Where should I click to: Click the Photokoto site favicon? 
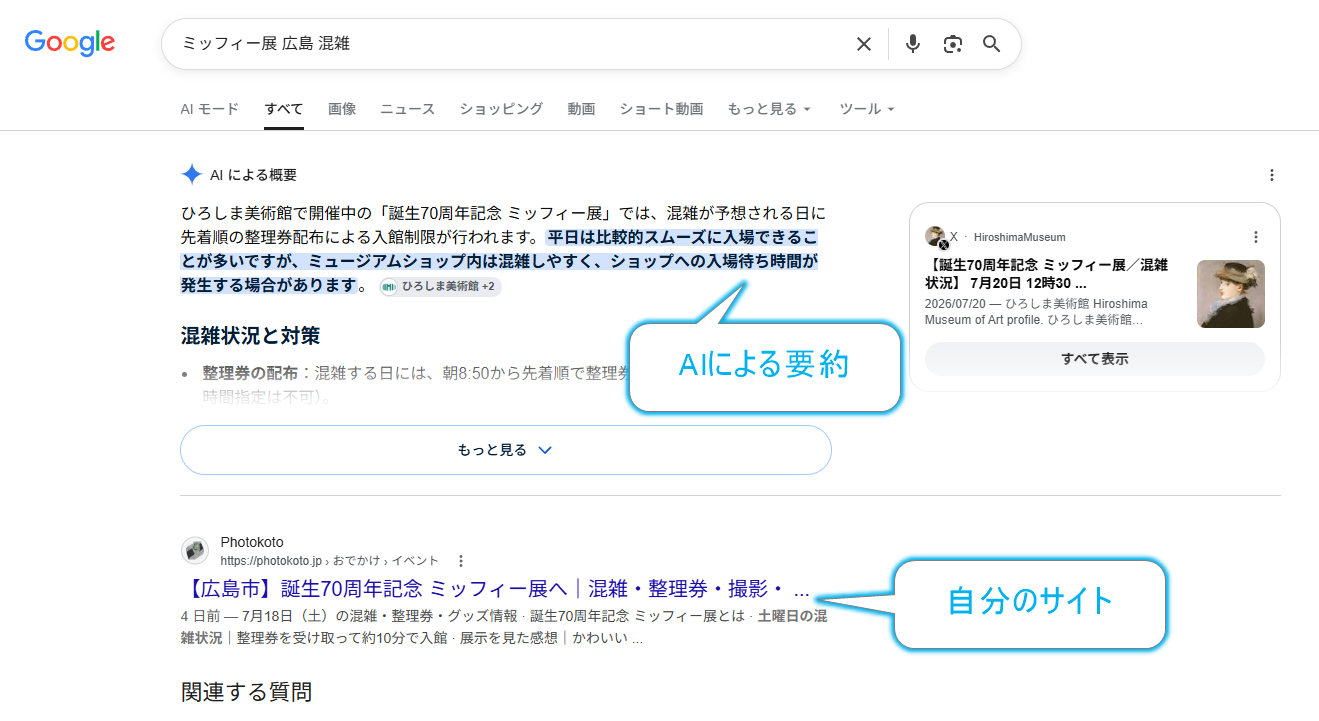pos(195,551)
